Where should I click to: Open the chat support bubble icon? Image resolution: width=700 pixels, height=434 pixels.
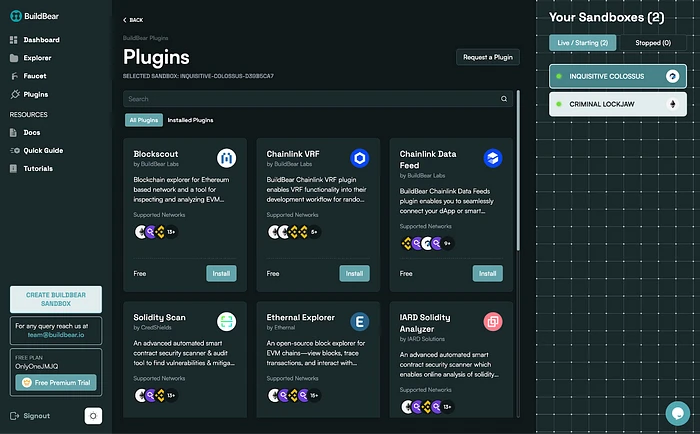click(x=678, y=411)
